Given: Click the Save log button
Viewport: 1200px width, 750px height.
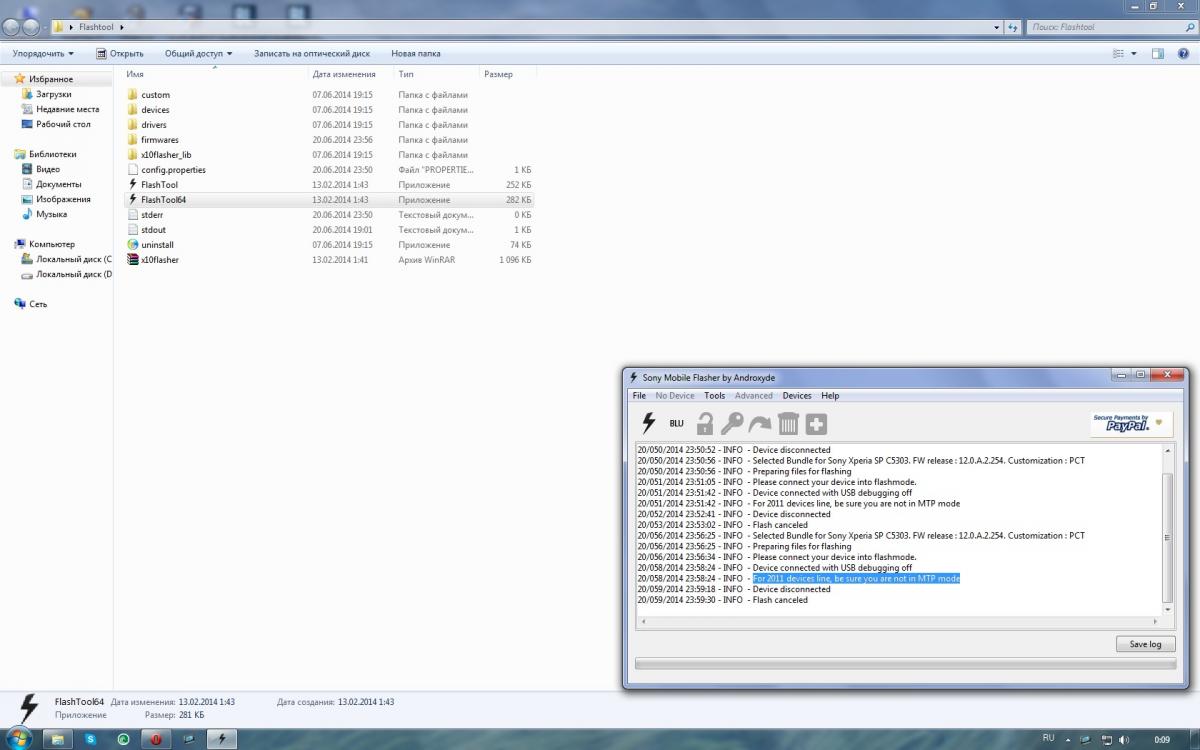Looking at the screenshot, I should click(x=1145, y=644).
